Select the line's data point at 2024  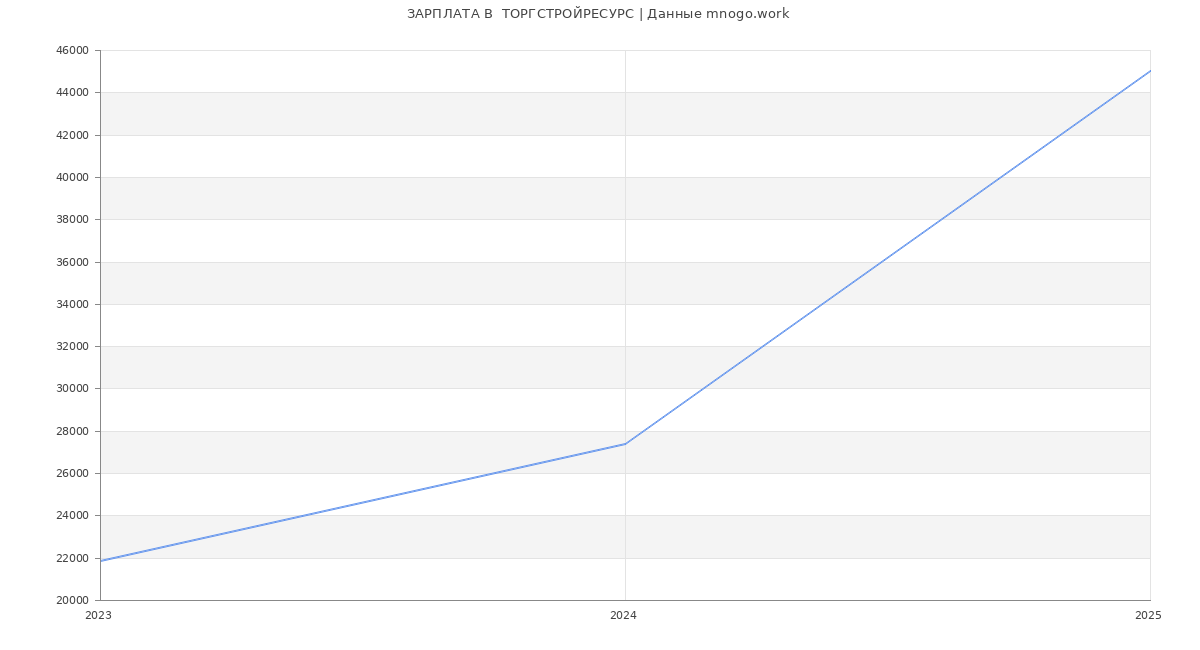click(x=625, y=444)
